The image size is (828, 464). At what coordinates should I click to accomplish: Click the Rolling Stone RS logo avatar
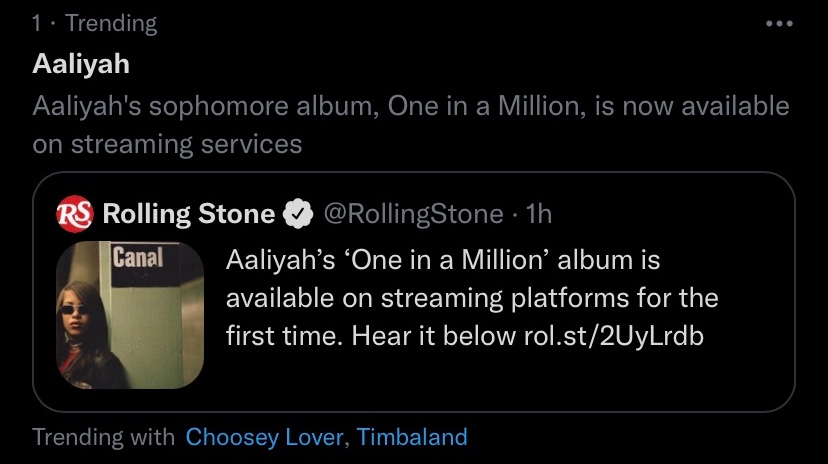[75, 213]
